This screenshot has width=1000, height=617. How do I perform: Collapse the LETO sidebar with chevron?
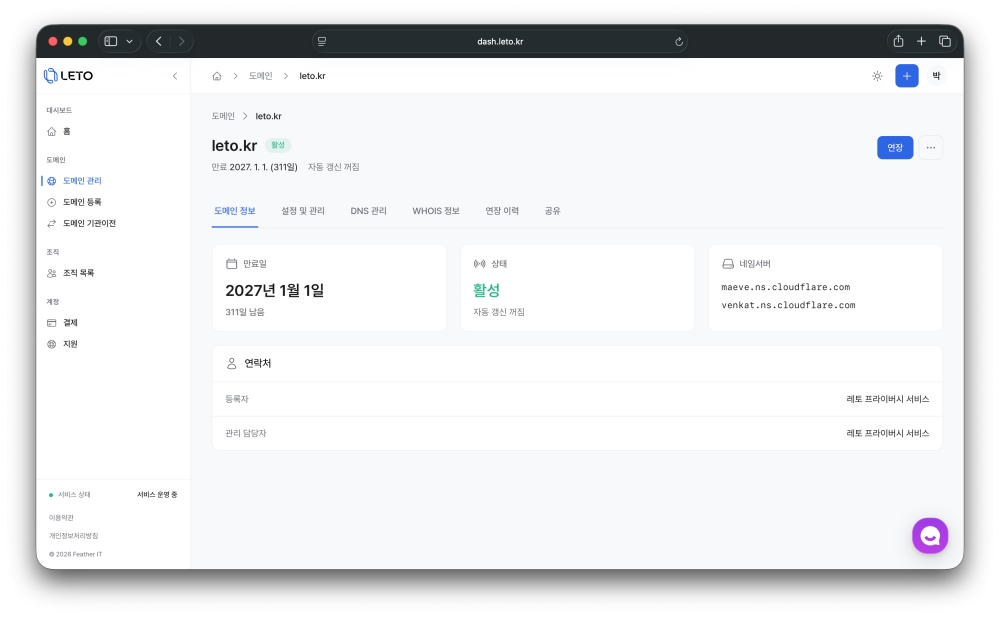175,76
